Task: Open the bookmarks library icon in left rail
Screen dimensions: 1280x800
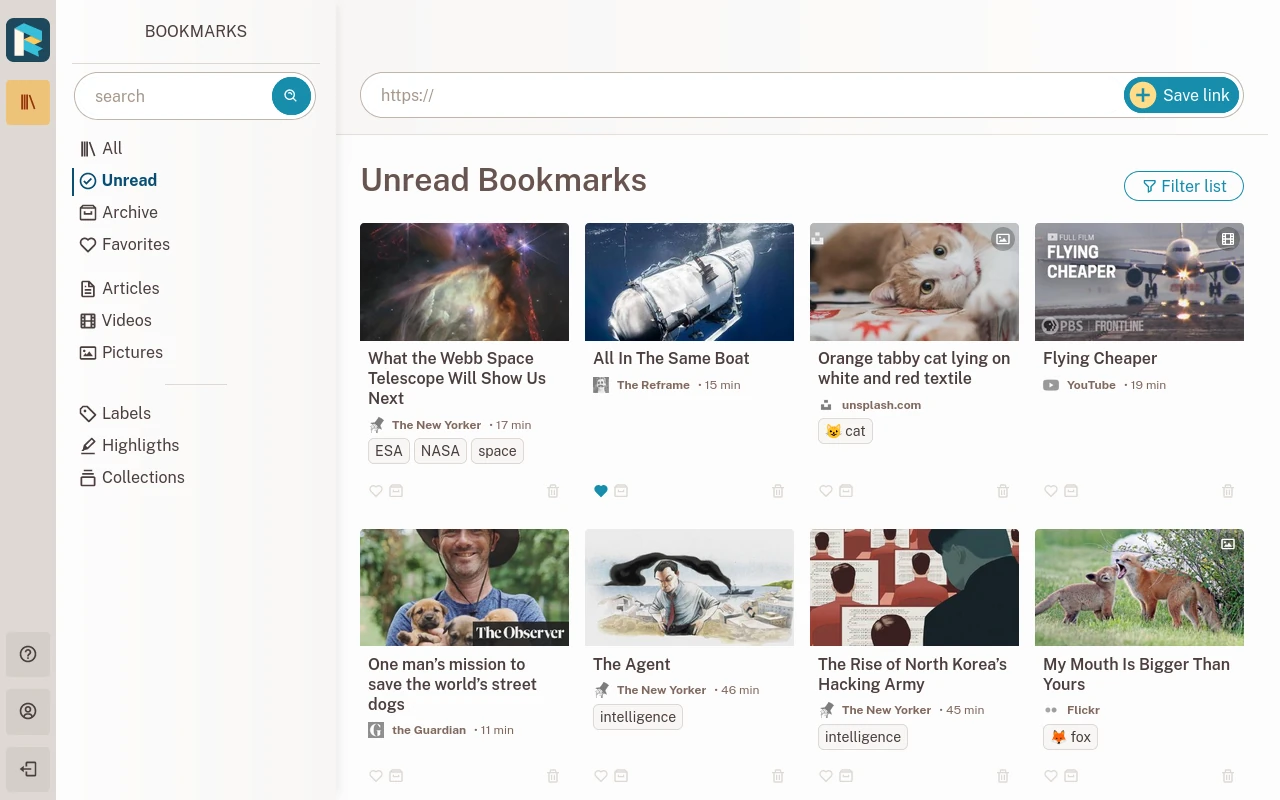Action: tap(28, 102)
